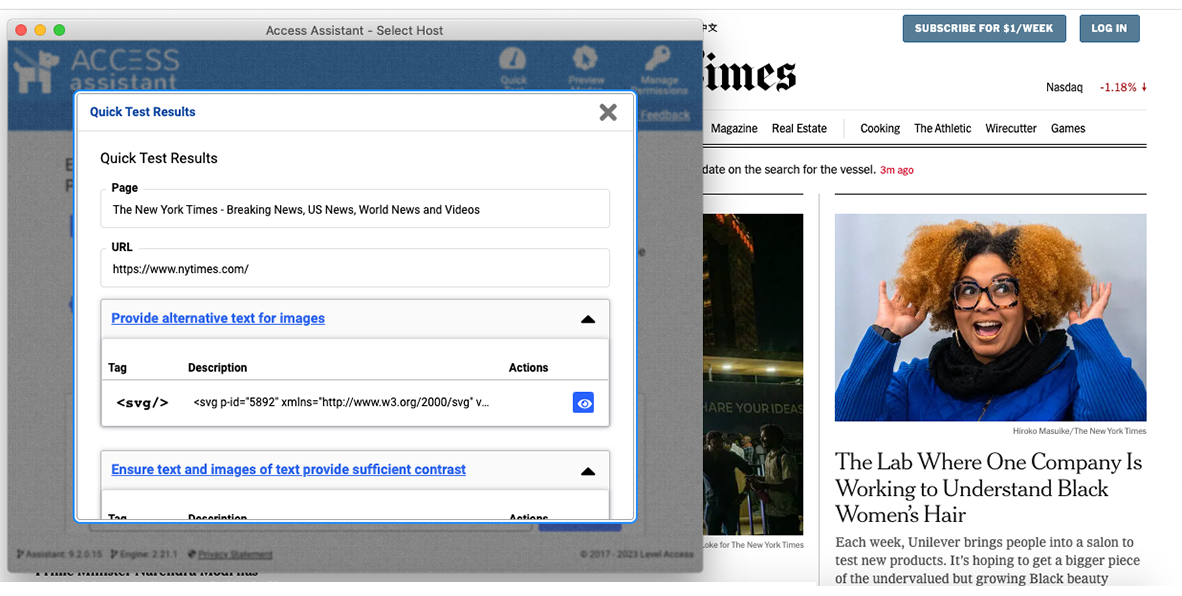Viewport: 1182px width, 596px height.
Task: Open the Games section
Action: point(1067,128)
